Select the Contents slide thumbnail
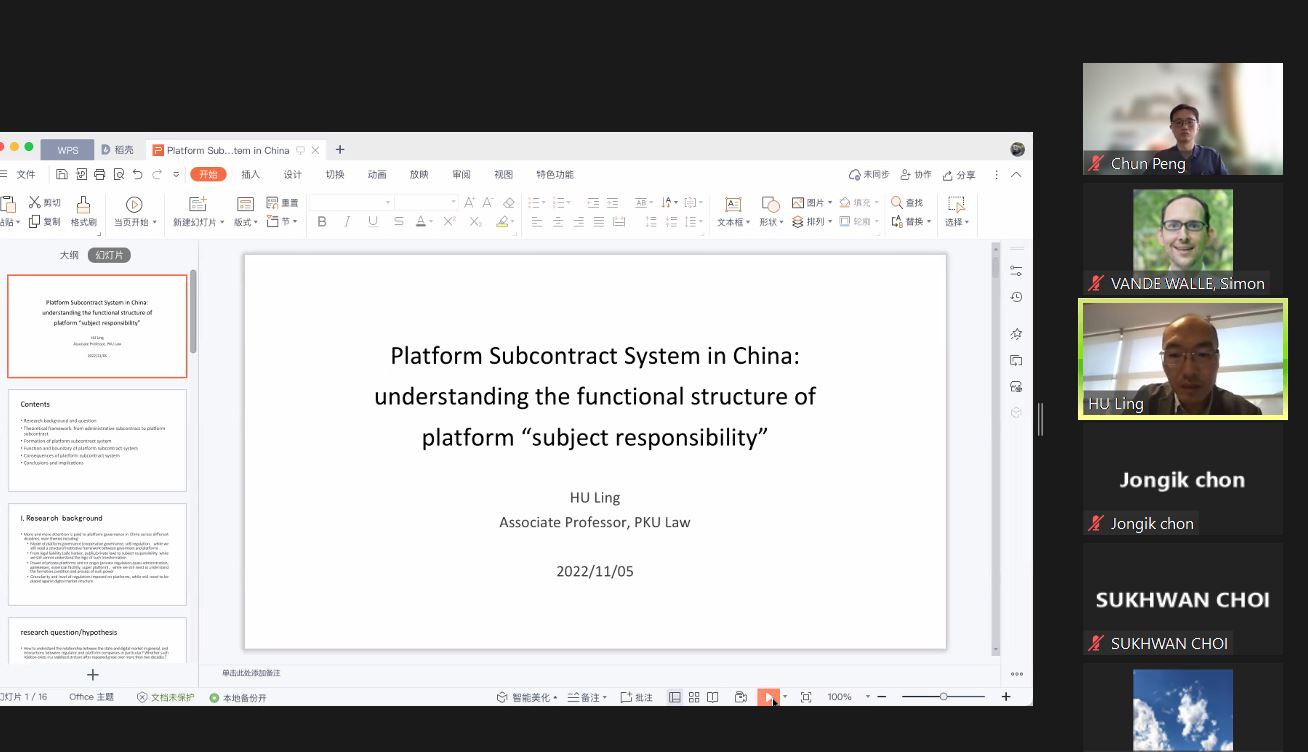This screenshot has height=752, width=1308. (x=97, y=440)
